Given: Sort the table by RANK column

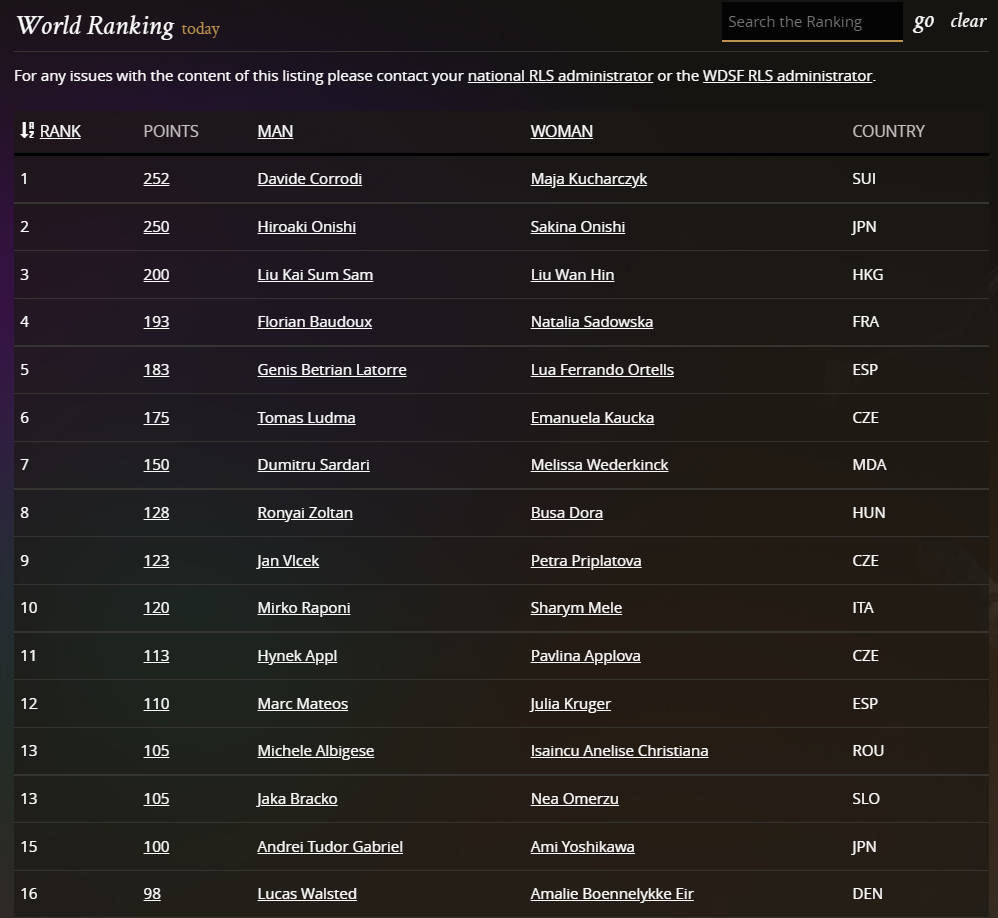Looking at the screenshot, I should click(60, 131).
